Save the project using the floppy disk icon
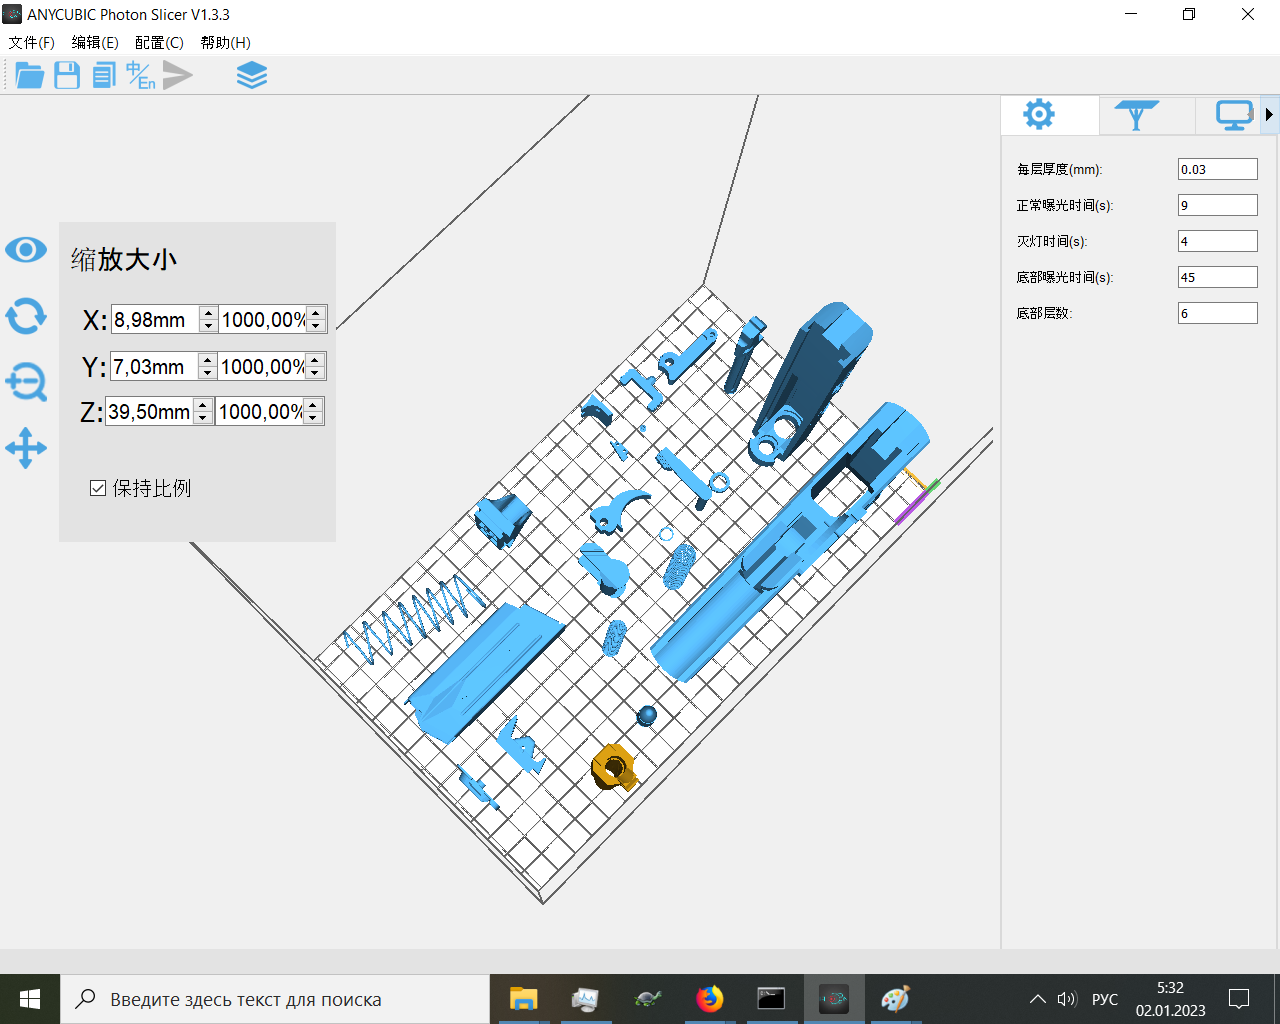Screen dimensions: 1280x1024 (67, 75)
